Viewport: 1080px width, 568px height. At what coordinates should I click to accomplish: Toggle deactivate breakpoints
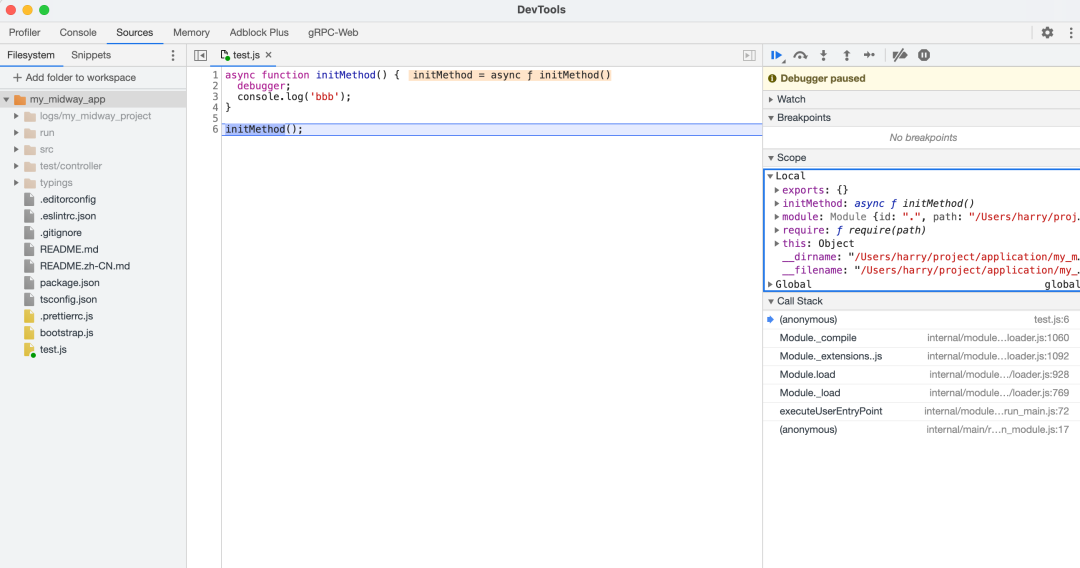pos(900,56)
